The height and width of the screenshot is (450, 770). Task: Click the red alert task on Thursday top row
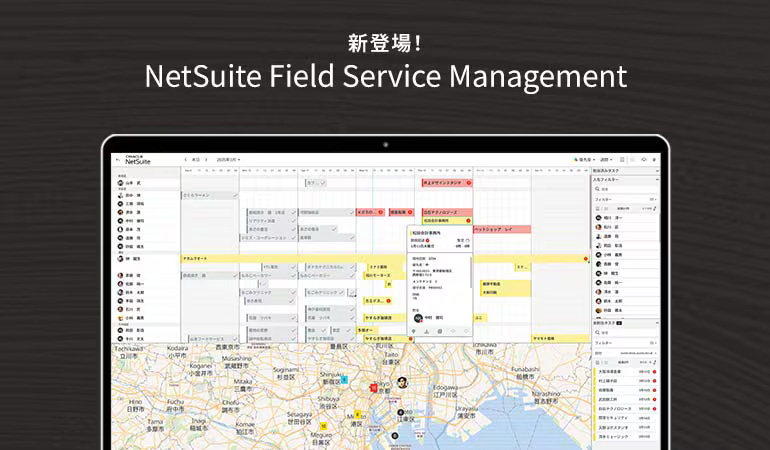click(446, 183)
